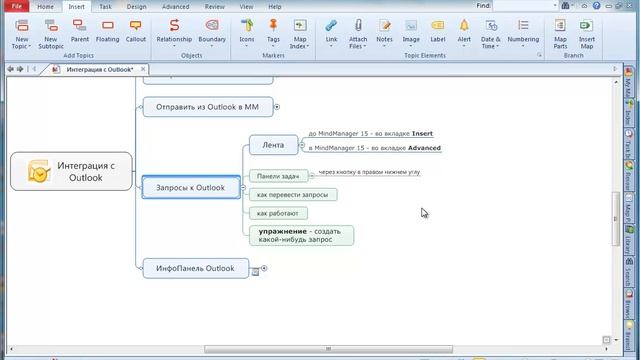640x360 pixels.
Task: Click the vertical scrollbar thumb
Action: click(615, 219)
